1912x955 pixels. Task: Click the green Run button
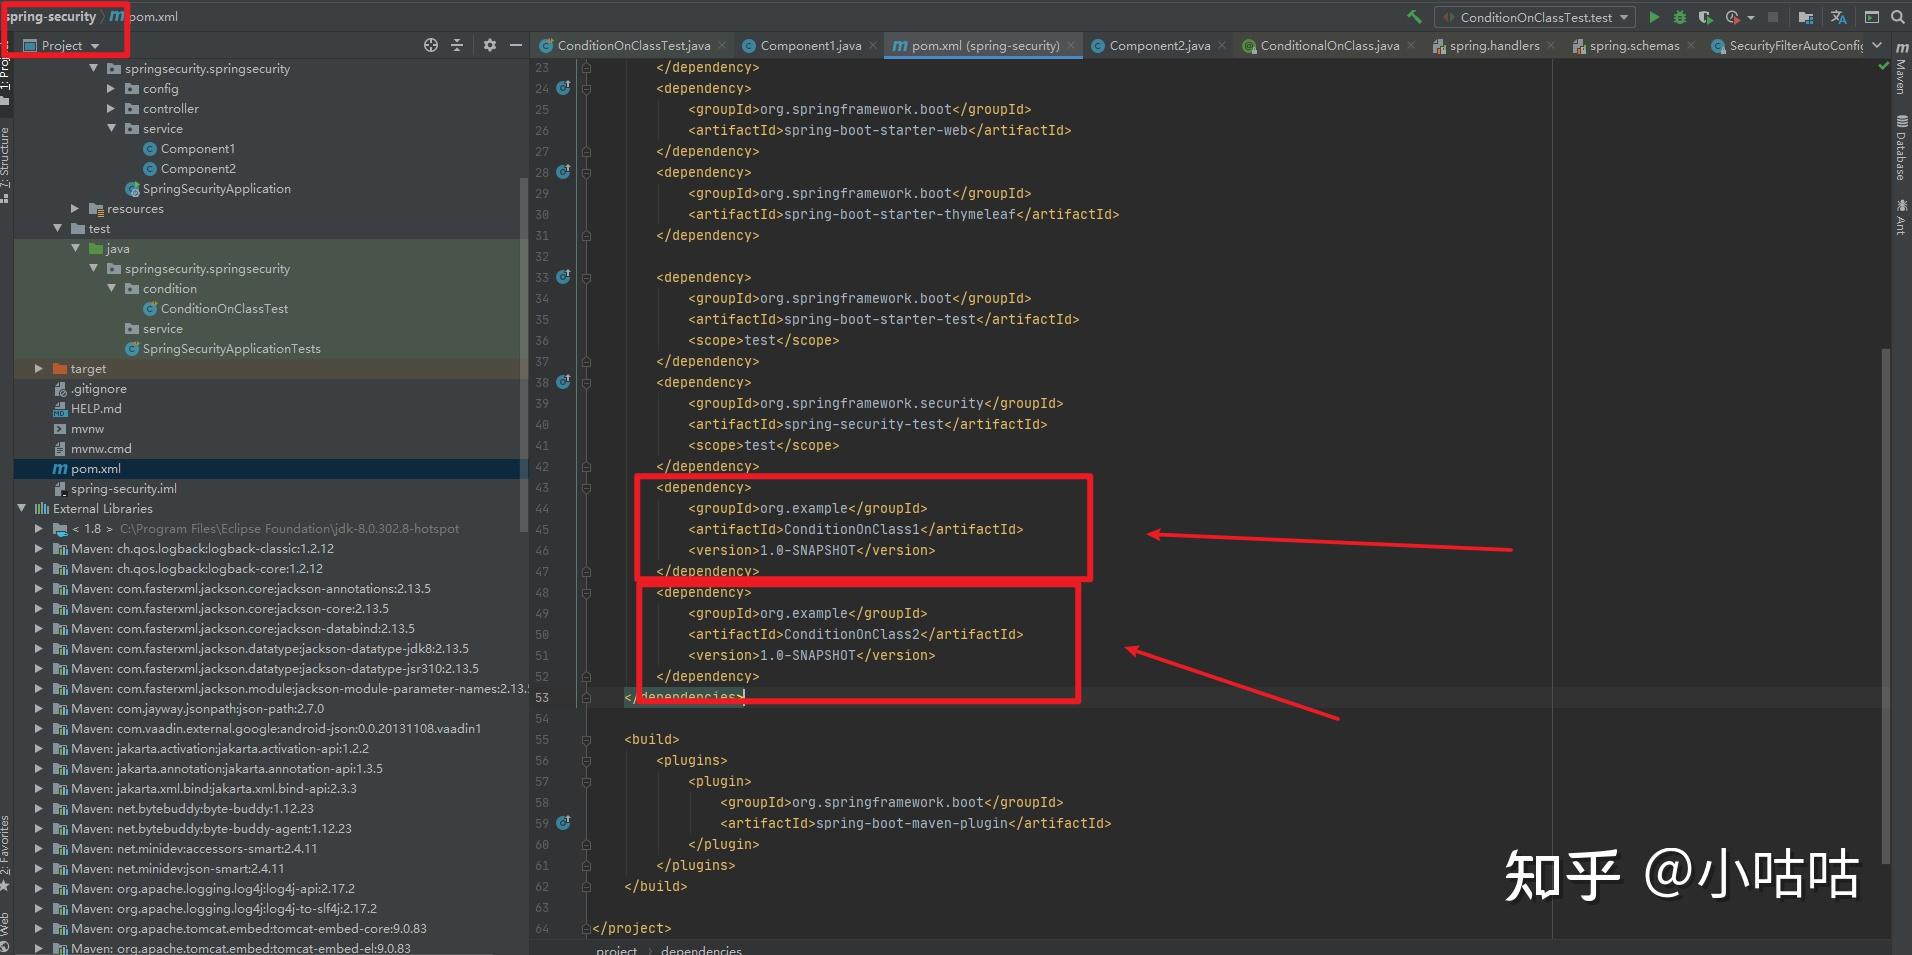[1654, 17]
